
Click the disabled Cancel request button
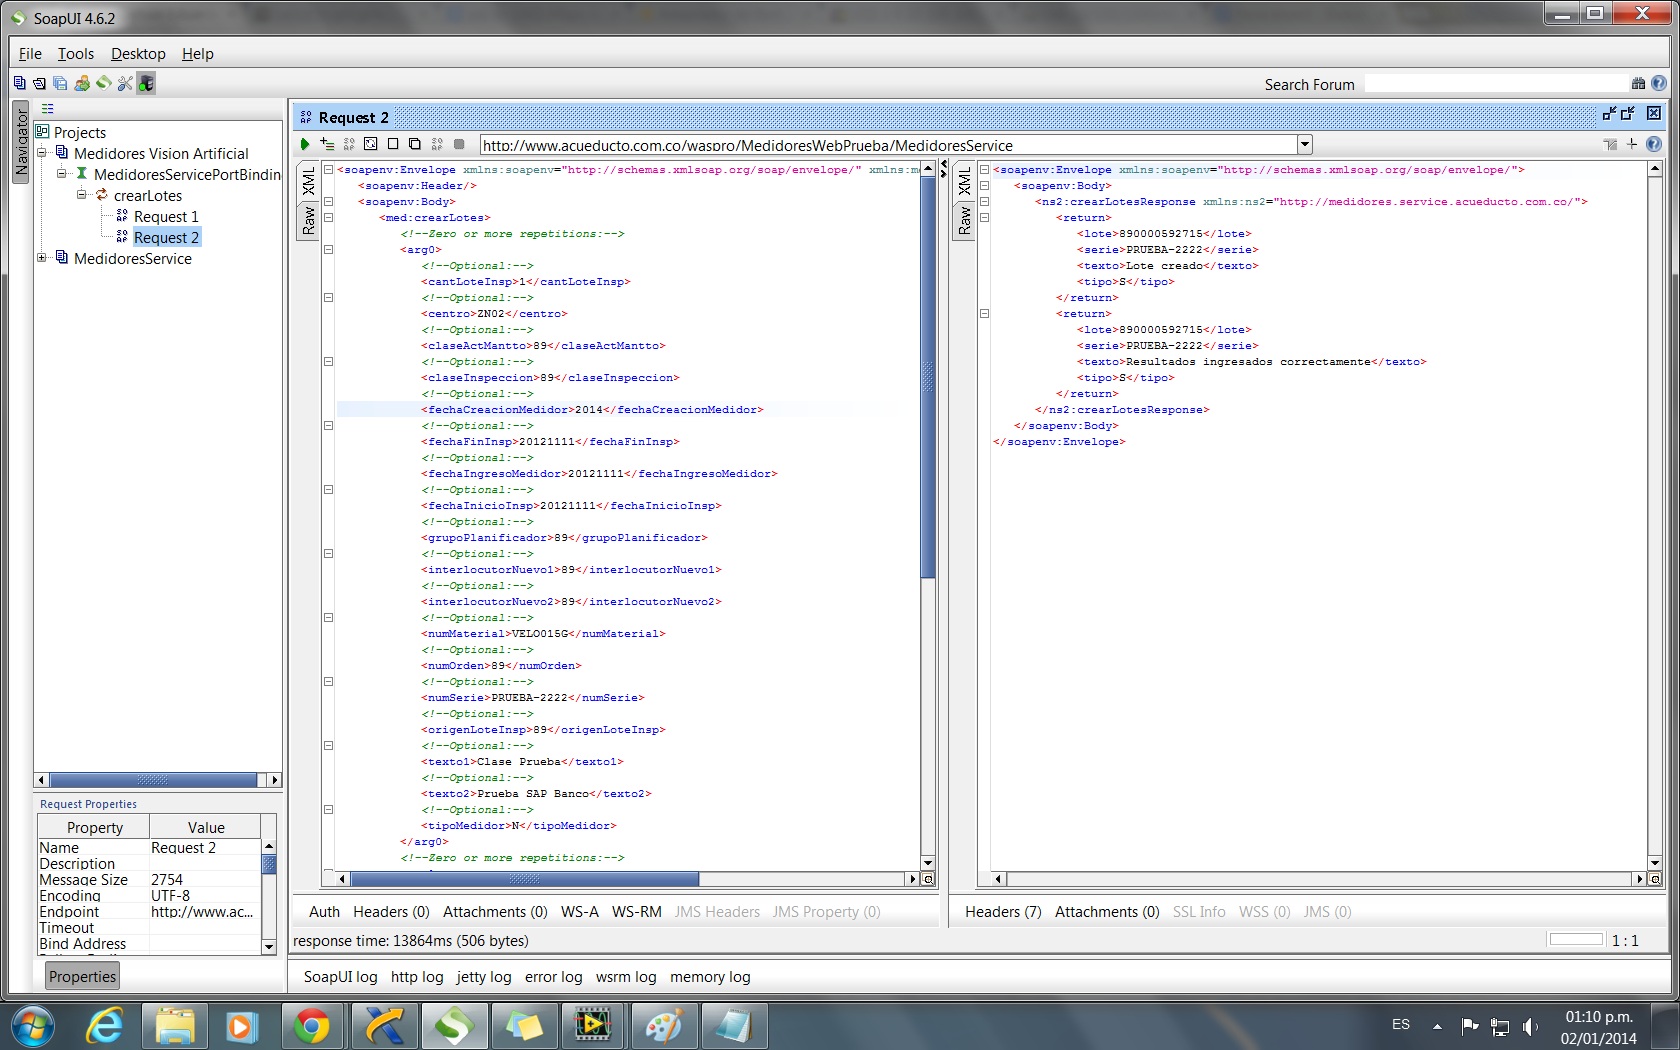459,145
